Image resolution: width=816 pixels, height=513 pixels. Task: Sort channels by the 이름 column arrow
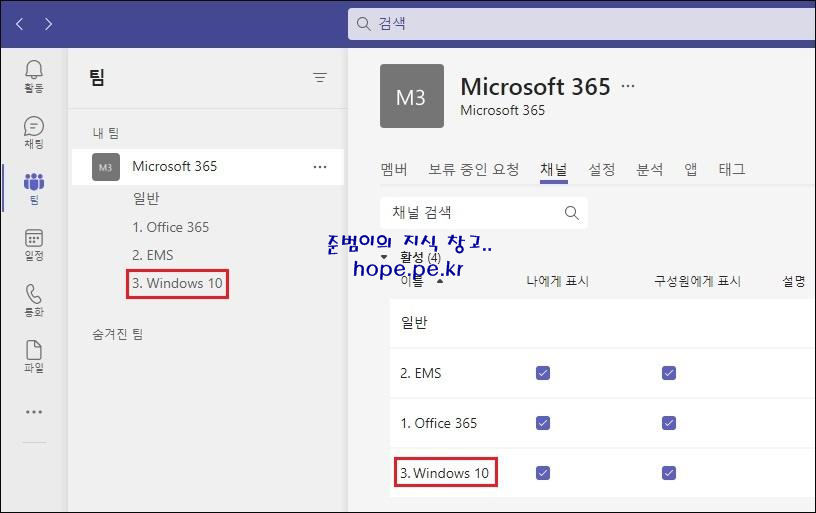pyautogui.click(x=440, y=281)
